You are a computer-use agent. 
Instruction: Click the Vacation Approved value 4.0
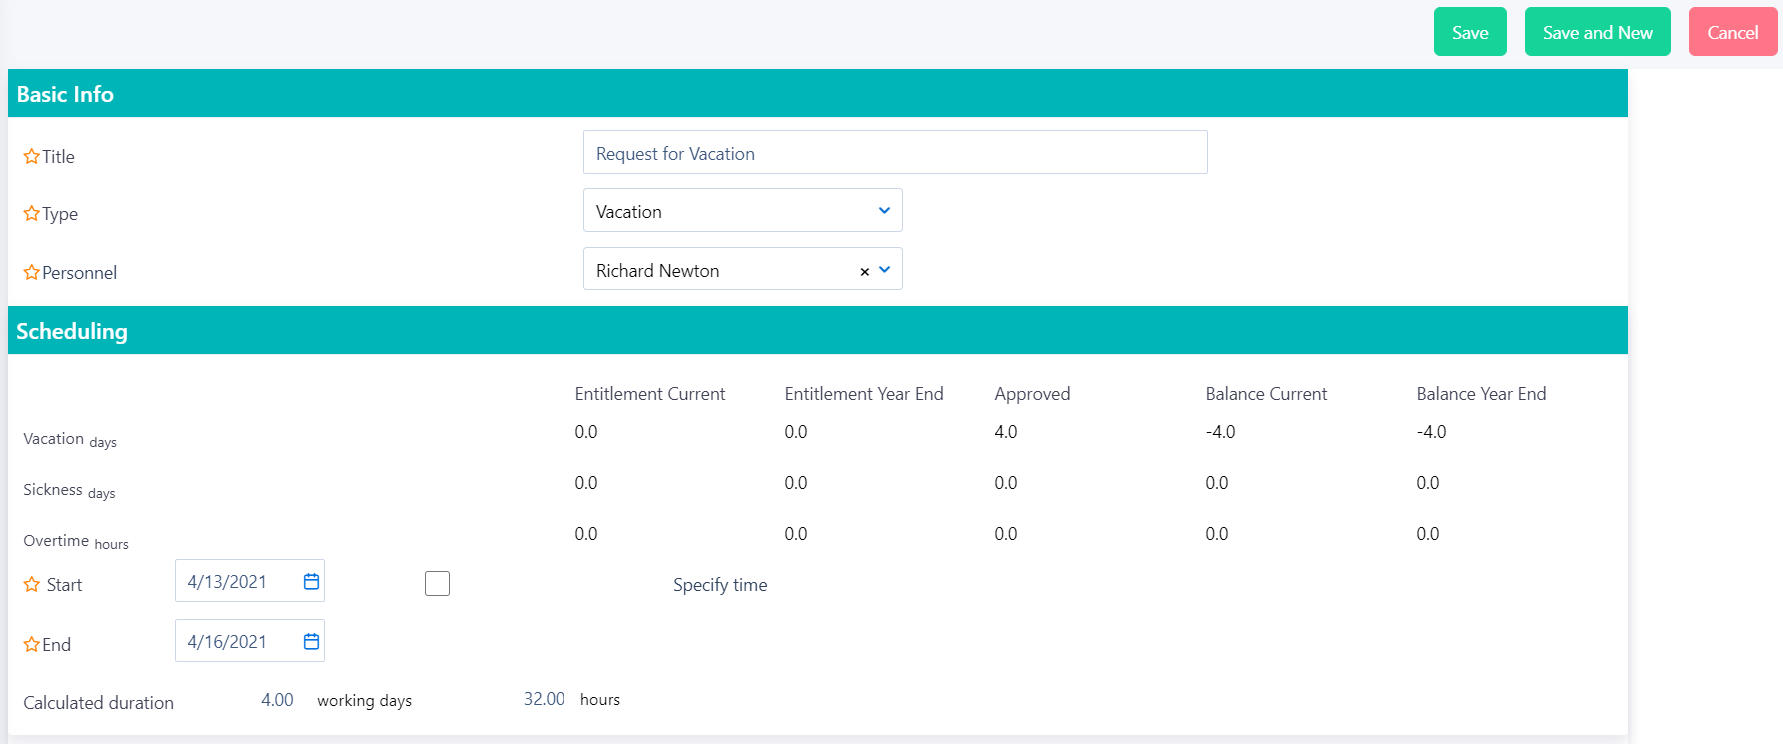(x=1006, y=432)
